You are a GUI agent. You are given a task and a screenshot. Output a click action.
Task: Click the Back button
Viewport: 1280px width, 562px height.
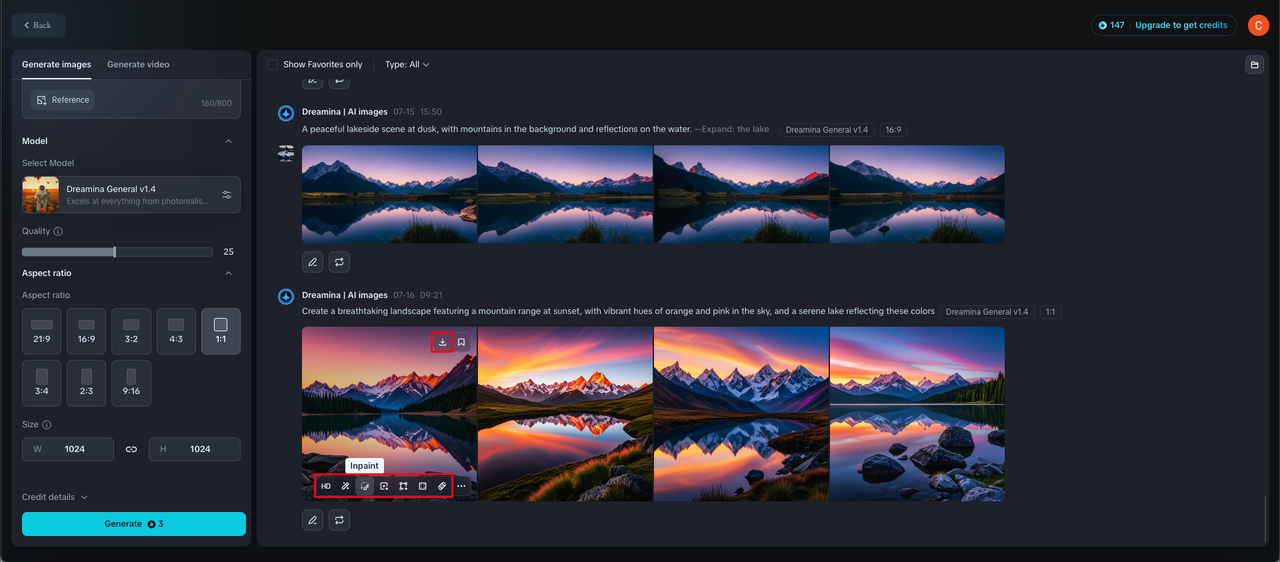click(x=38, y=25)
